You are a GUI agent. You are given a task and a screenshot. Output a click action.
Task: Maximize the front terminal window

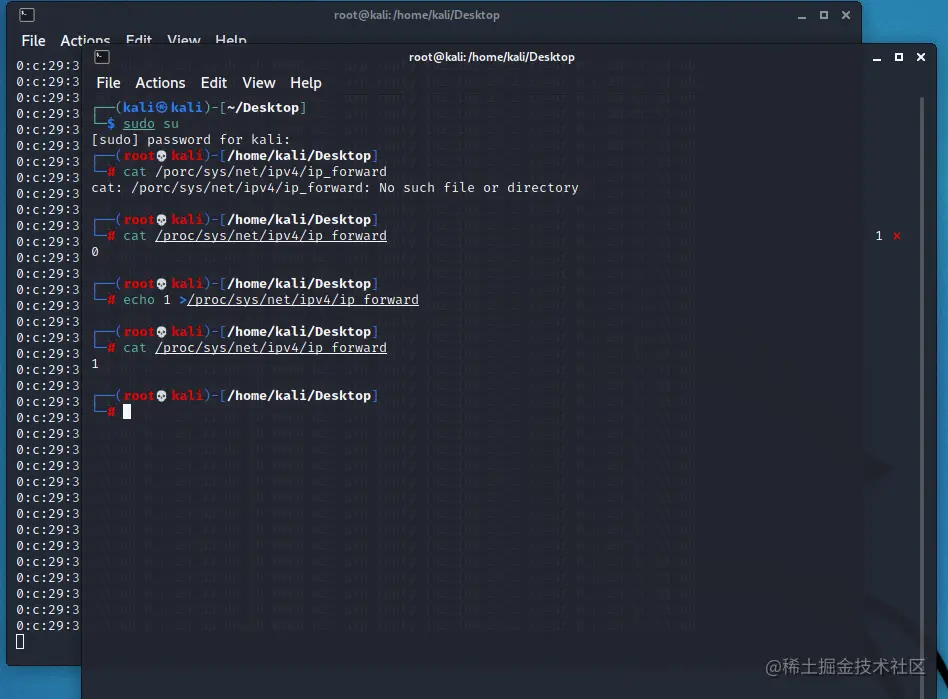pos(899,57)
